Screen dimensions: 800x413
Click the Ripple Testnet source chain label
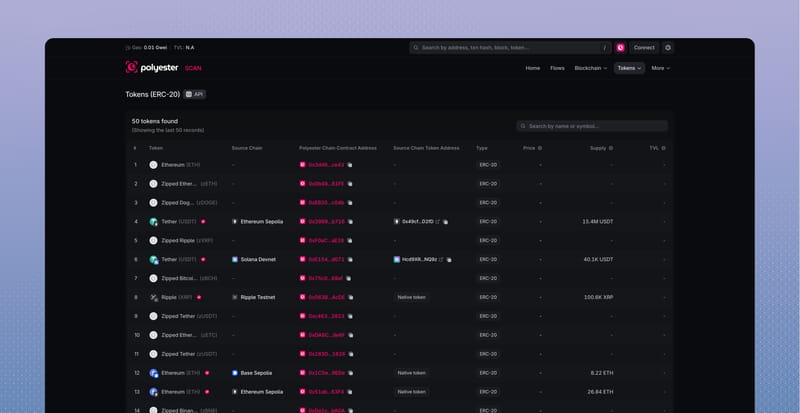258,297
